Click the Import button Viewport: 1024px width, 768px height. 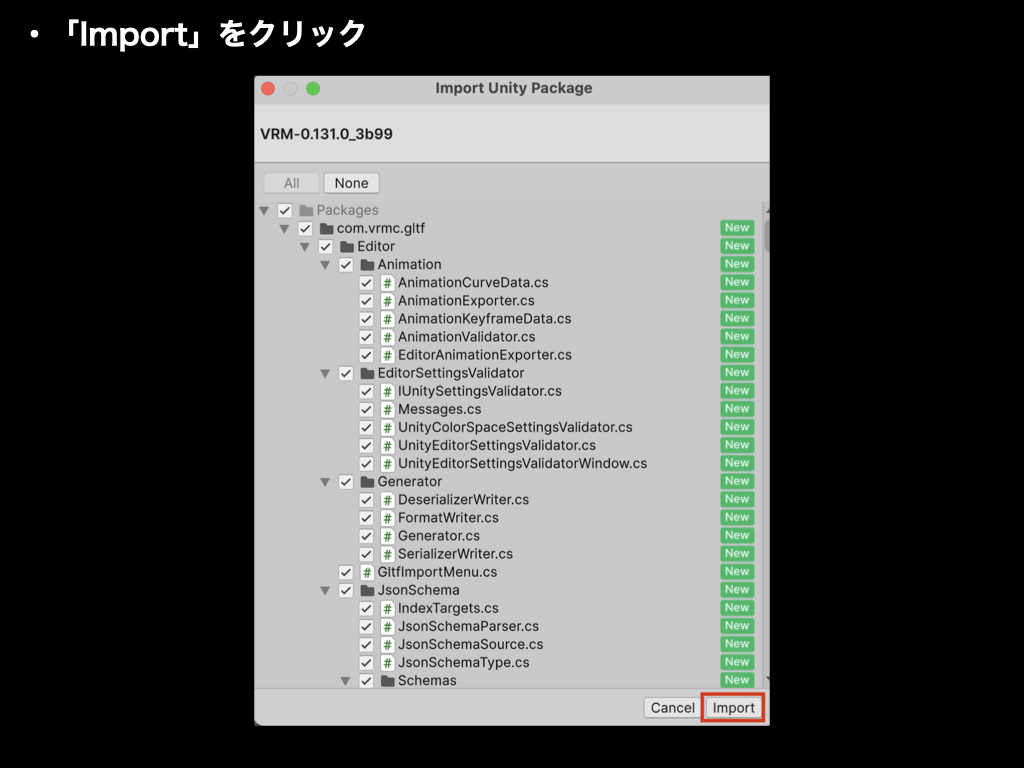733,708
